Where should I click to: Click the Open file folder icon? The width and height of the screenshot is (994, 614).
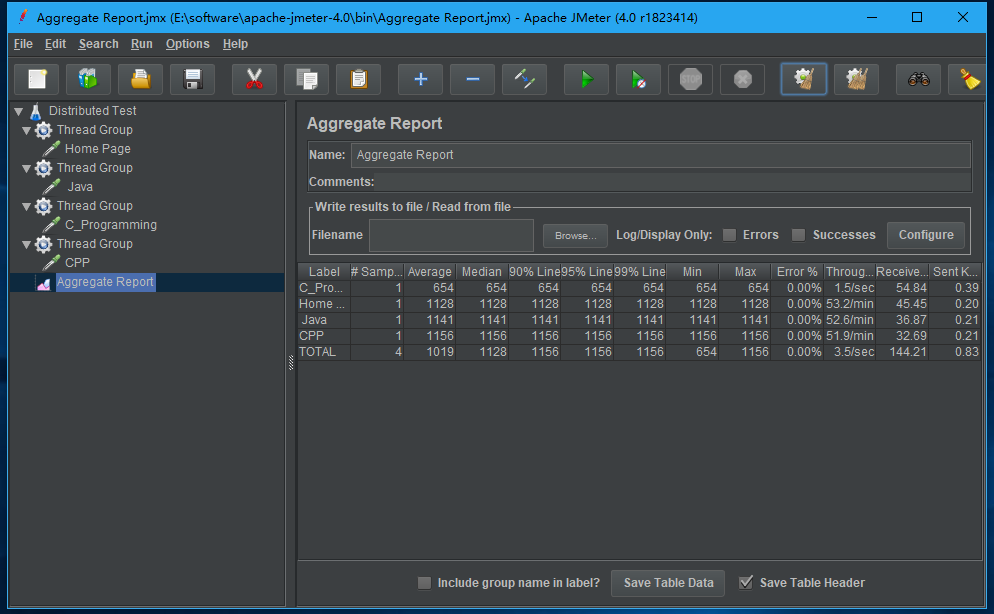141,79
